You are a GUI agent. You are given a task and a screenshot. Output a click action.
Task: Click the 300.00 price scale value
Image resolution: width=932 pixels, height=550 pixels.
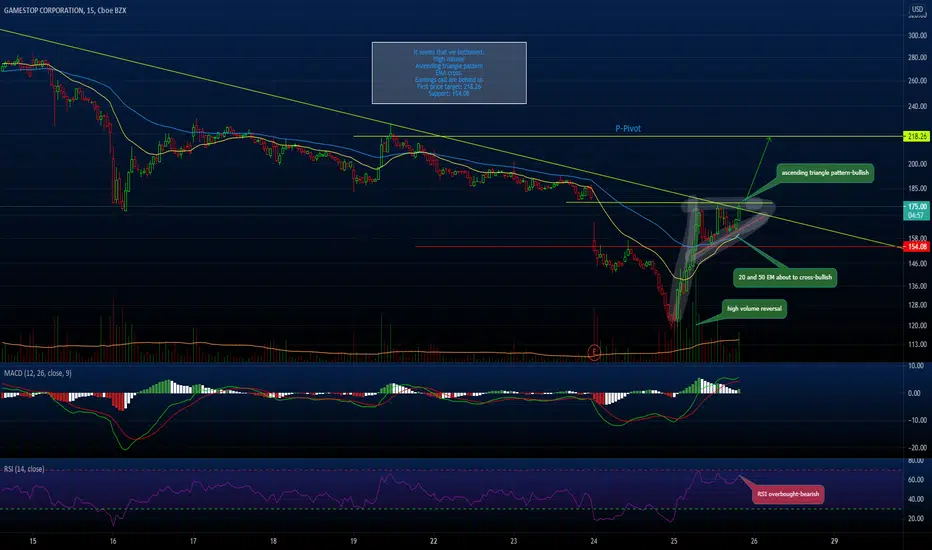point(917,36)
